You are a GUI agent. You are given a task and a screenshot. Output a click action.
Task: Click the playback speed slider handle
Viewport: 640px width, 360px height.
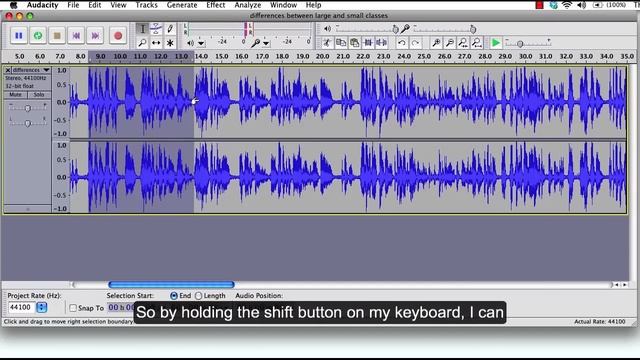click(520, 43)
